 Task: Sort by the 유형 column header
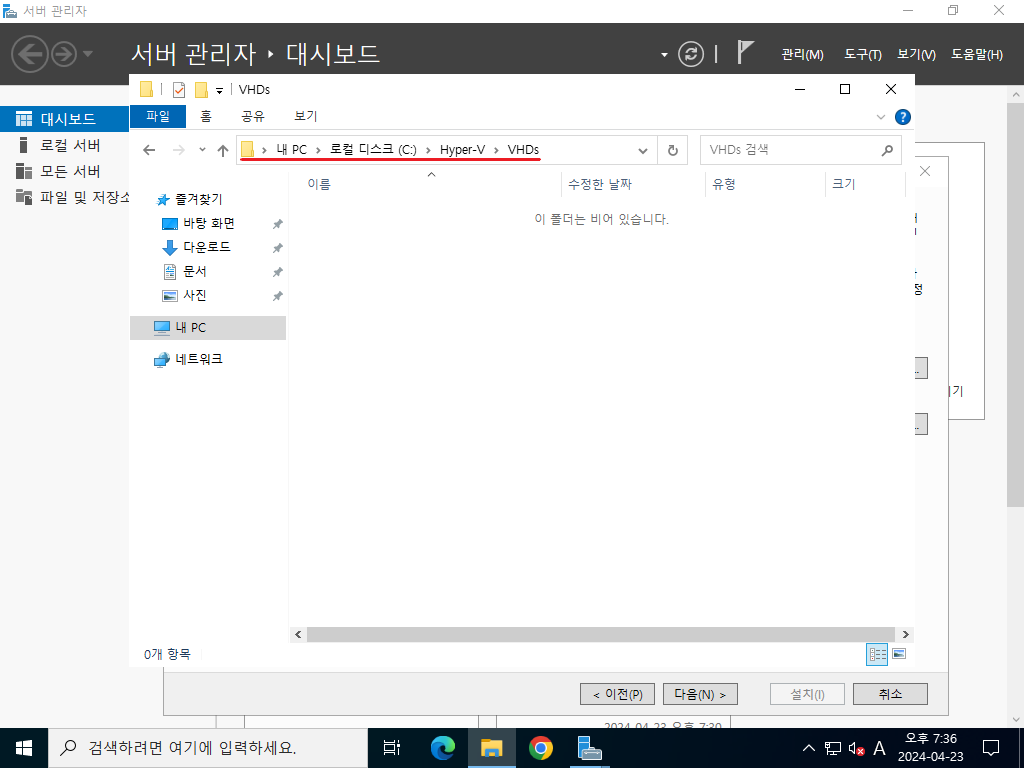coord(765,184)
